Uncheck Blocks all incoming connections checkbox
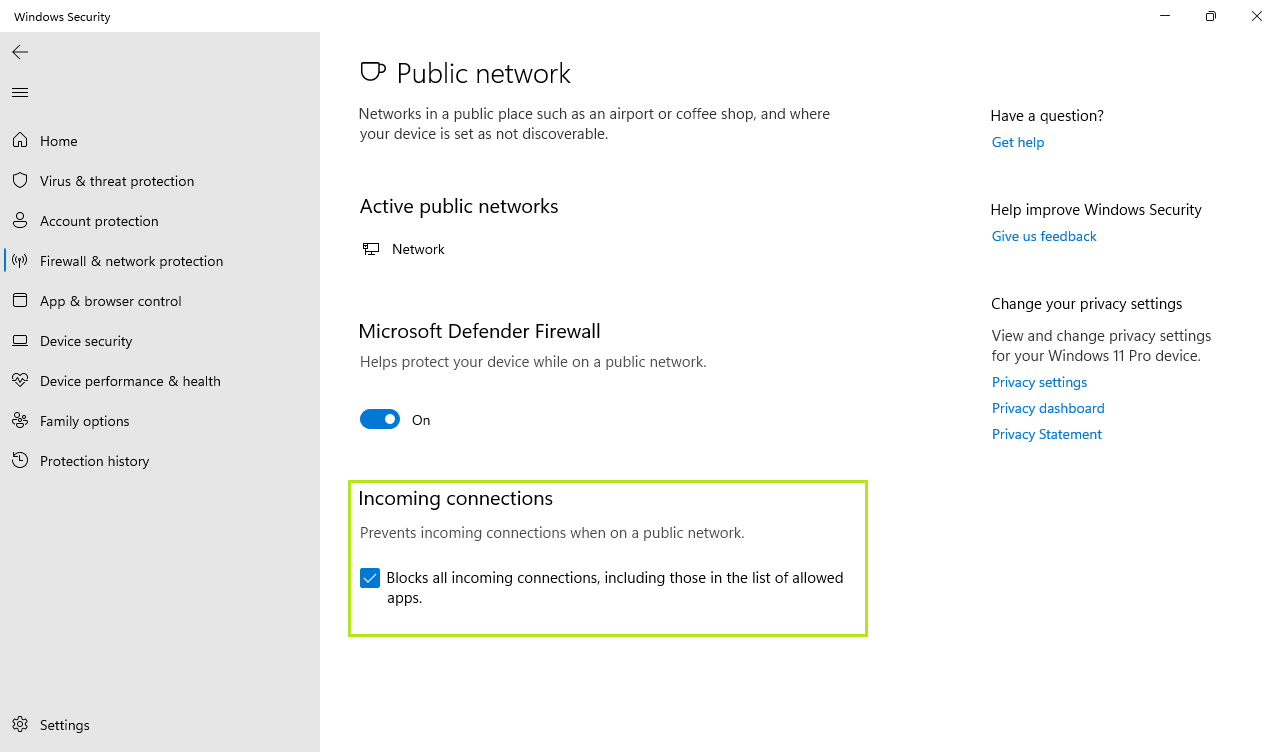The height and width of the screenshot is (752, 1280). coord(370,578)
